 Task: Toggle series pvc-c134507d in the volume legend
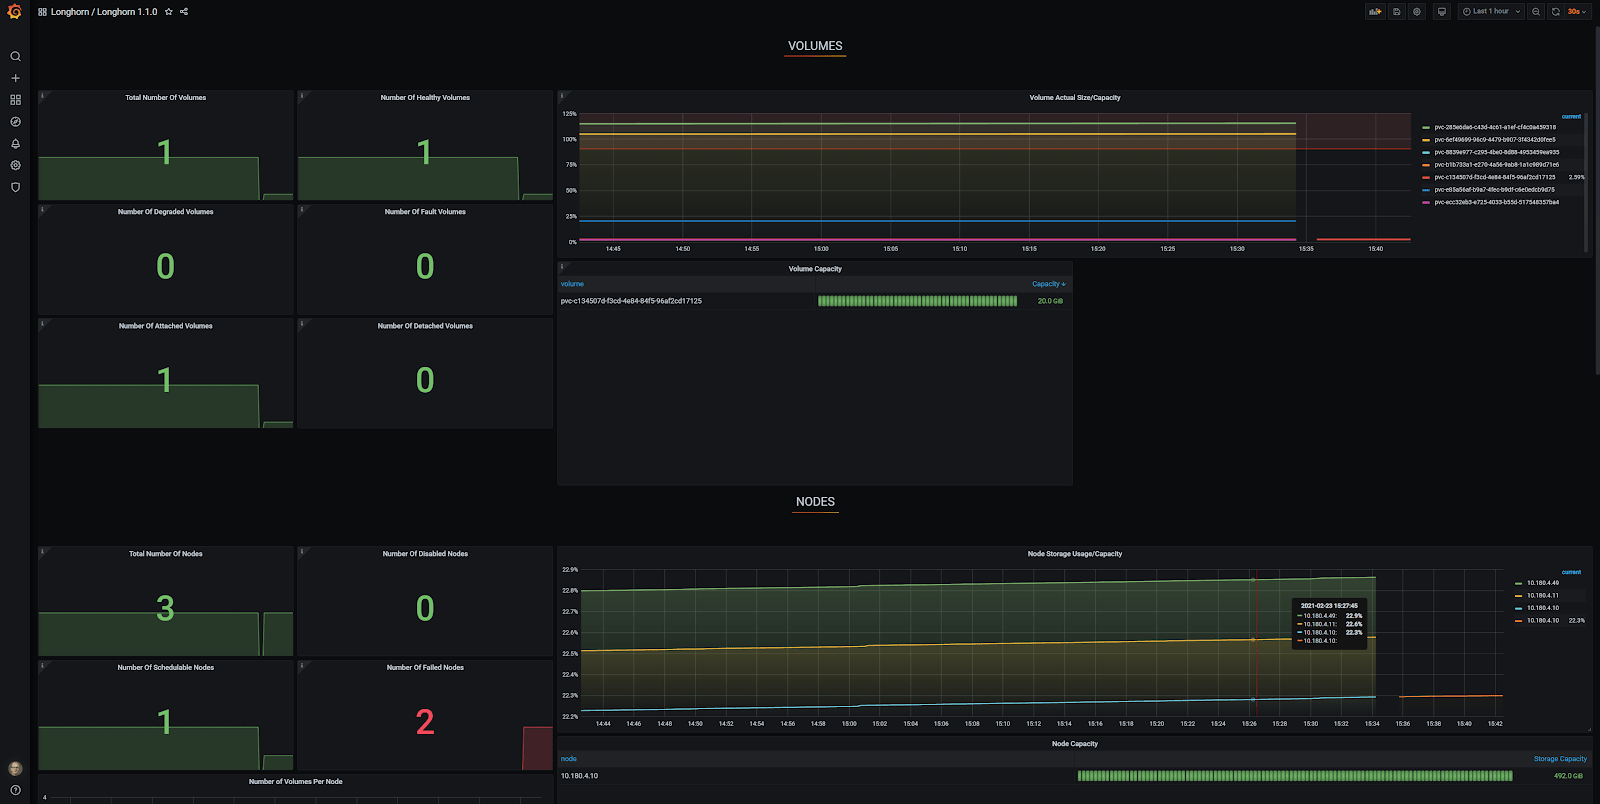click(x=1494, y=177)
